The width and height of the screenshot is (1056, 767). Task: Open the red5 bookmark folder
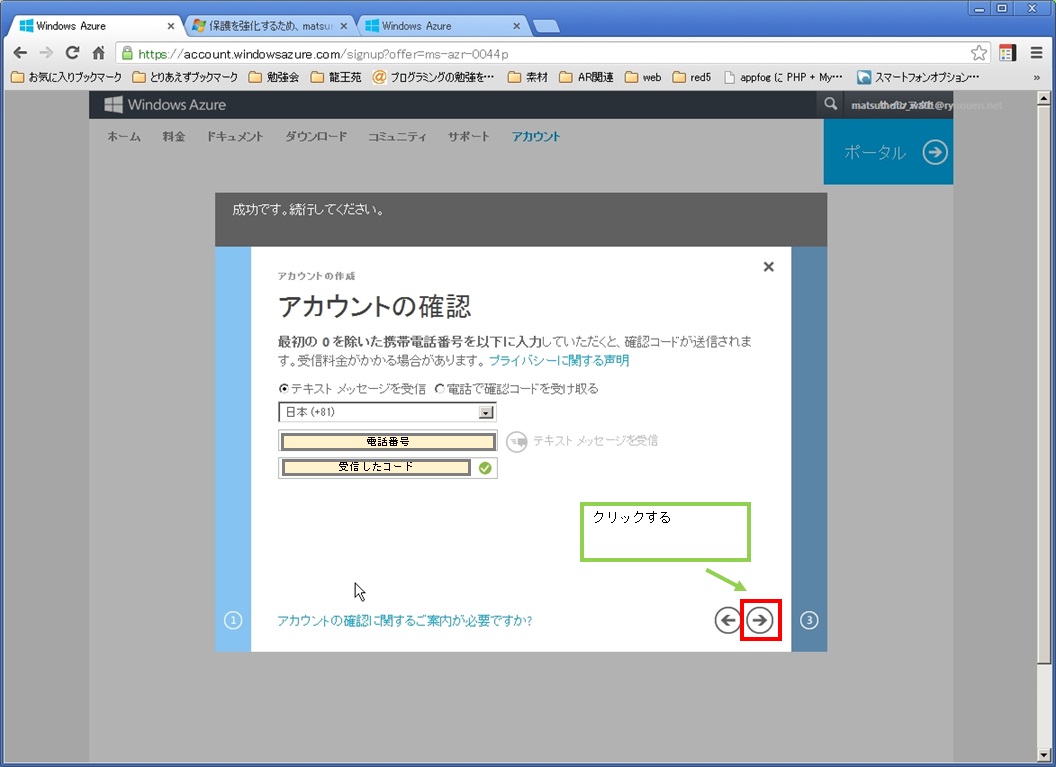[x=692, y=77]
